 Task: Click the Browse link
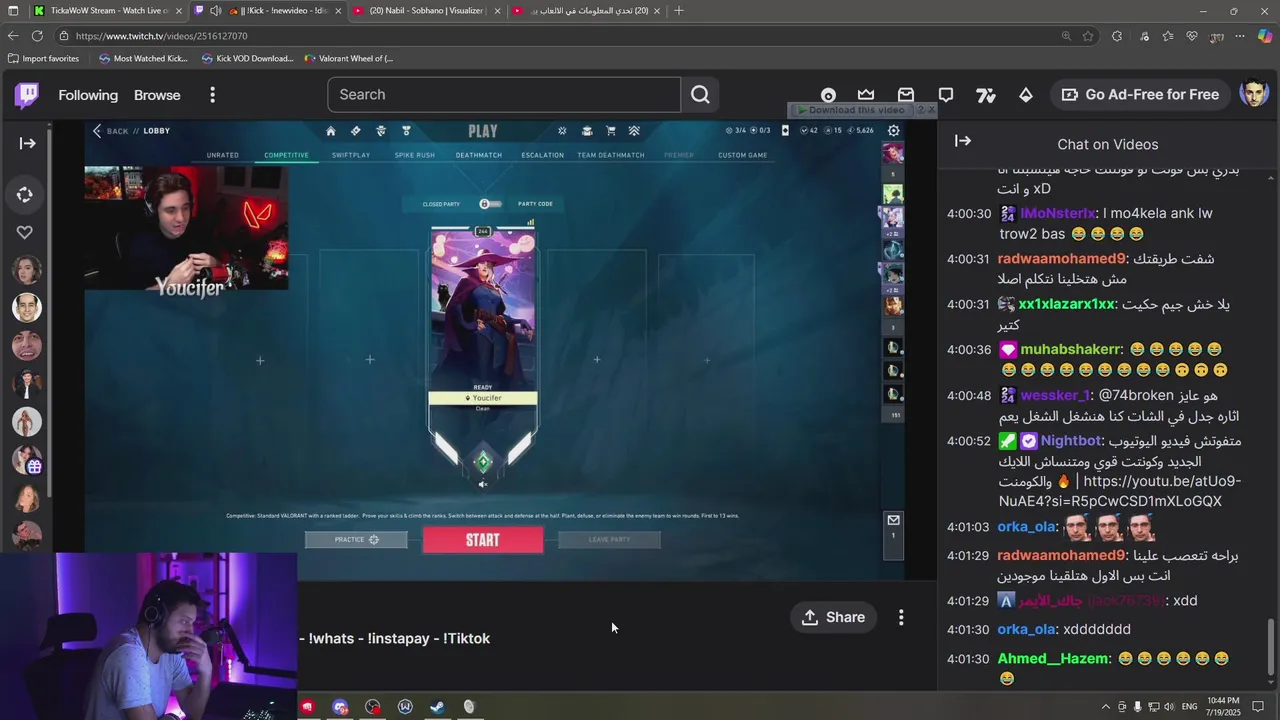click(157, 95)
